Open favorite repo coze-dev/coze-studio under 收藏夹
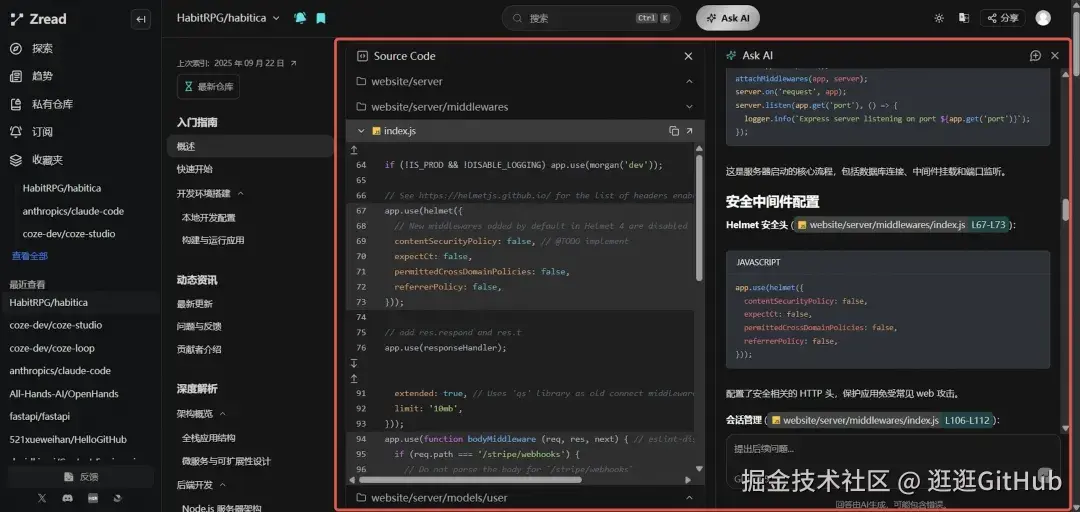Image resolution: width=1080 pixels, height=512 pixels. click(68, 234)
